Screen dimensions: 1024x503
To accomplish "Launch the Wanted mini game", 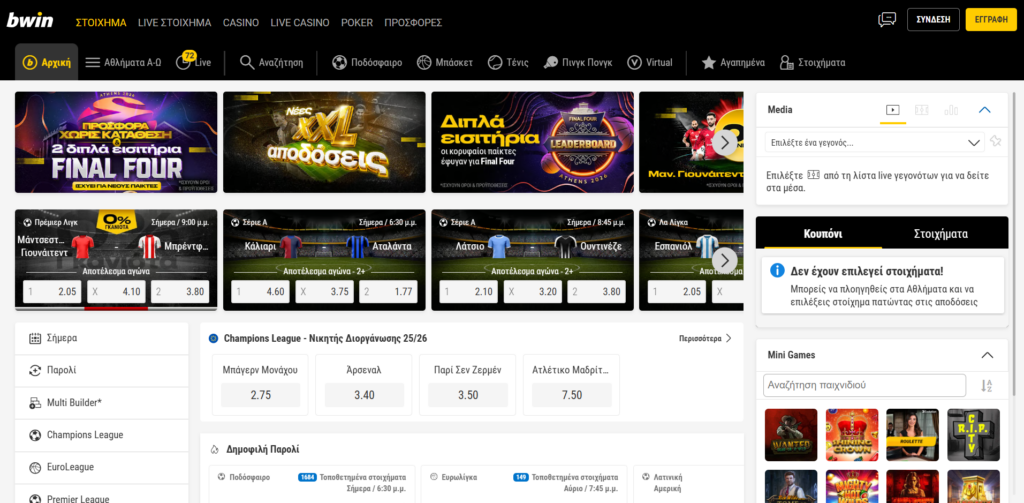I will [x=791, y=435].
